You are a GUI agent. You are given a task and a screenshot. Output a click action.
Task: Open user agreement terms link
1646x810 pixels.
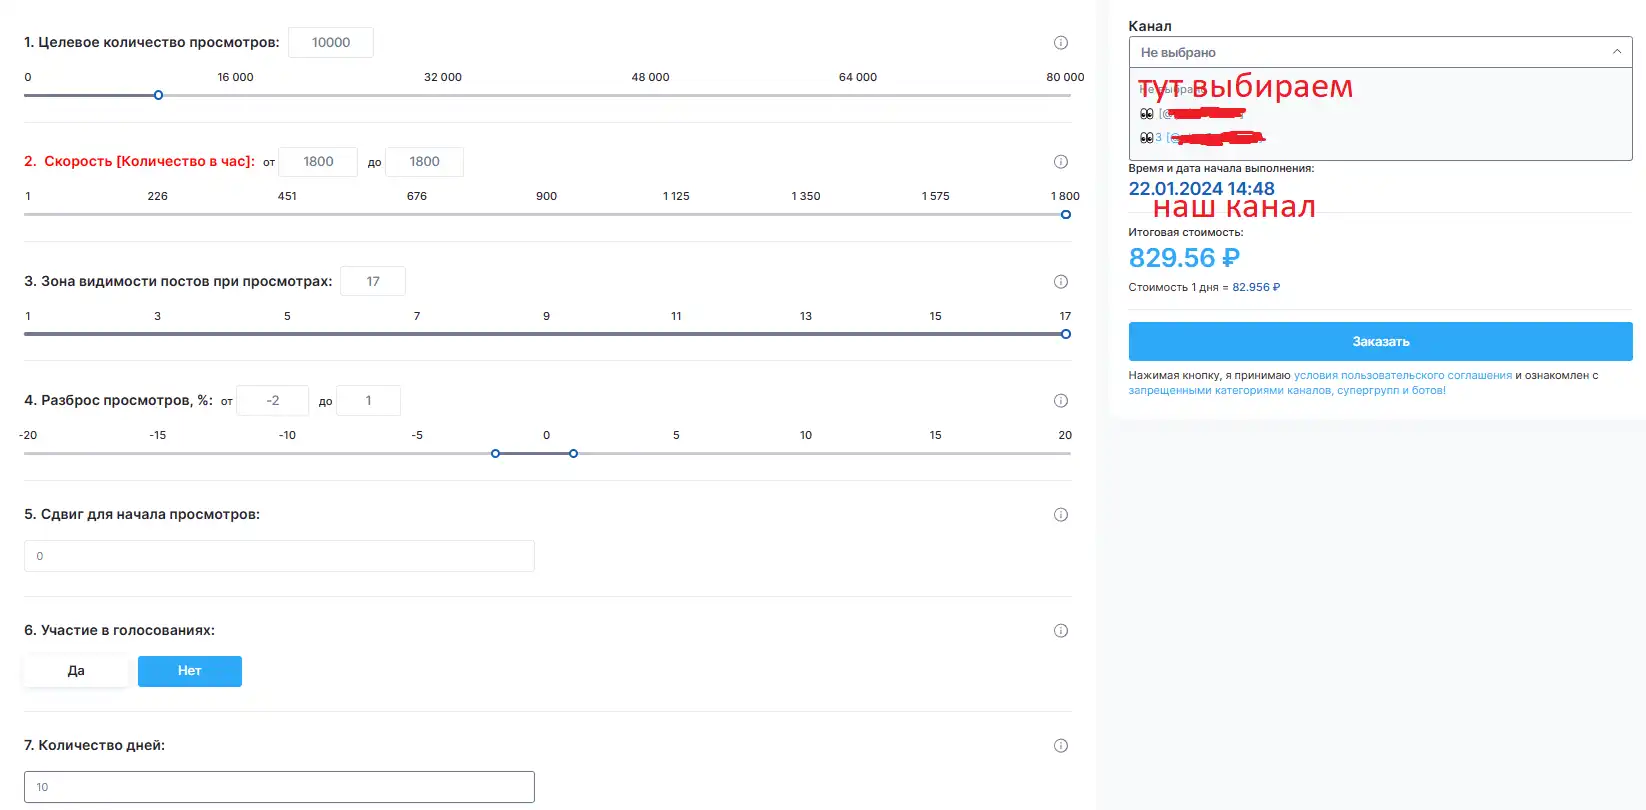pyautogui.click(x=1403, y=376)
